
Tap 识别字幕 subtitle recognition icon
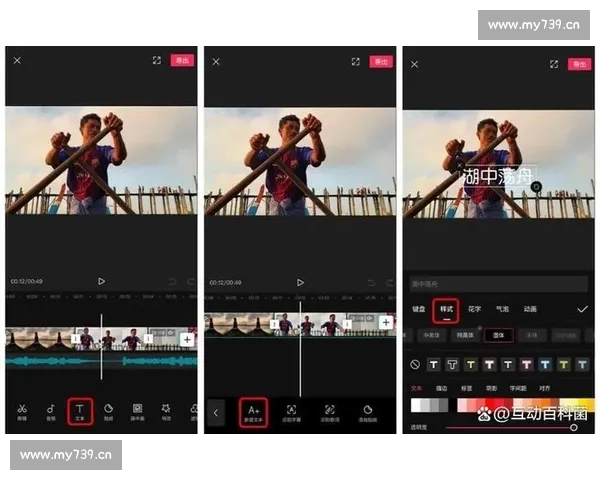click(291, 413)
